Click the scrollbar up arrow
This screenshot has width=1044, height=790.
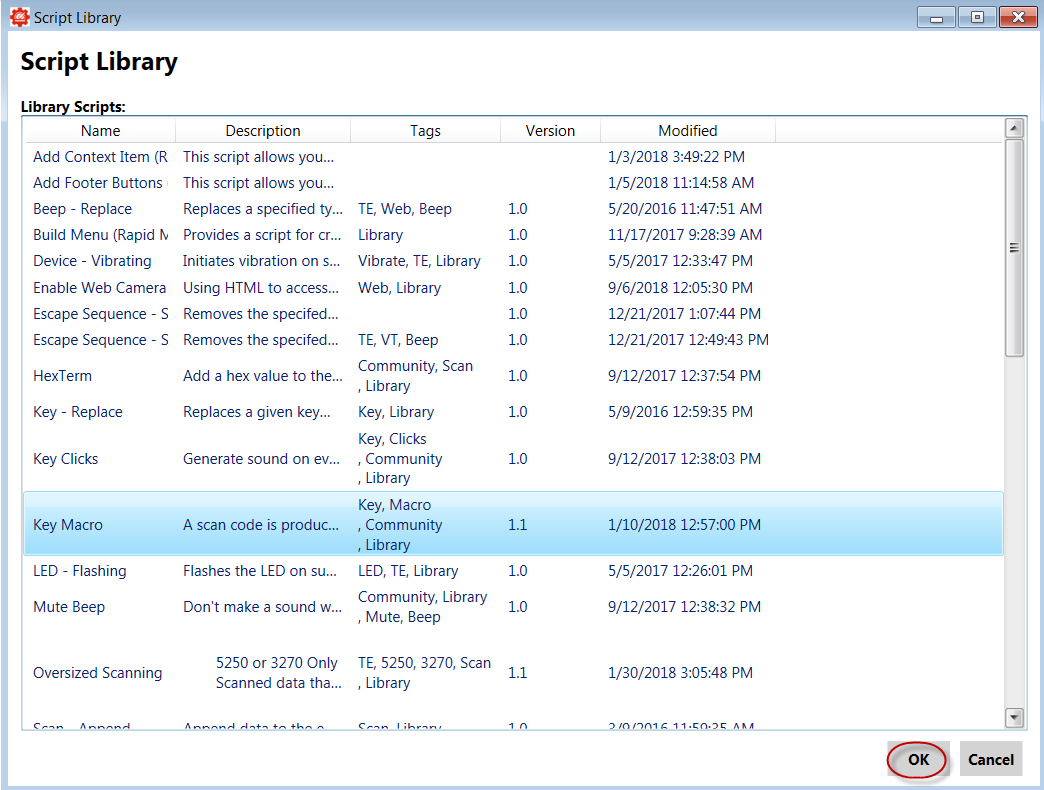1014,128
